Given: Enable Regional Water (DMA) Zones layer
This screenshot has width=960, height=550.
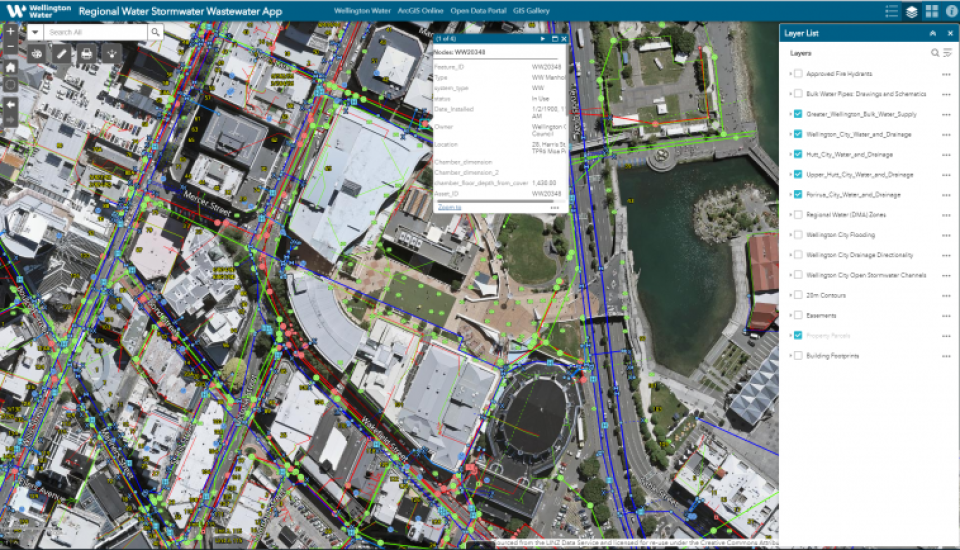Looking at the screenshot, I should [x=798, y=215].
